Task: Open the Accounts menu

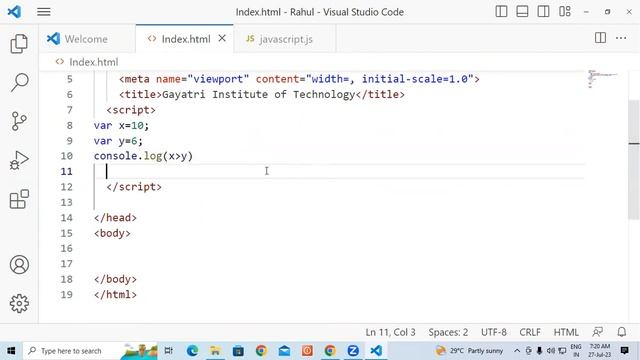Action: pyautogui.click(x=19, y=264)
